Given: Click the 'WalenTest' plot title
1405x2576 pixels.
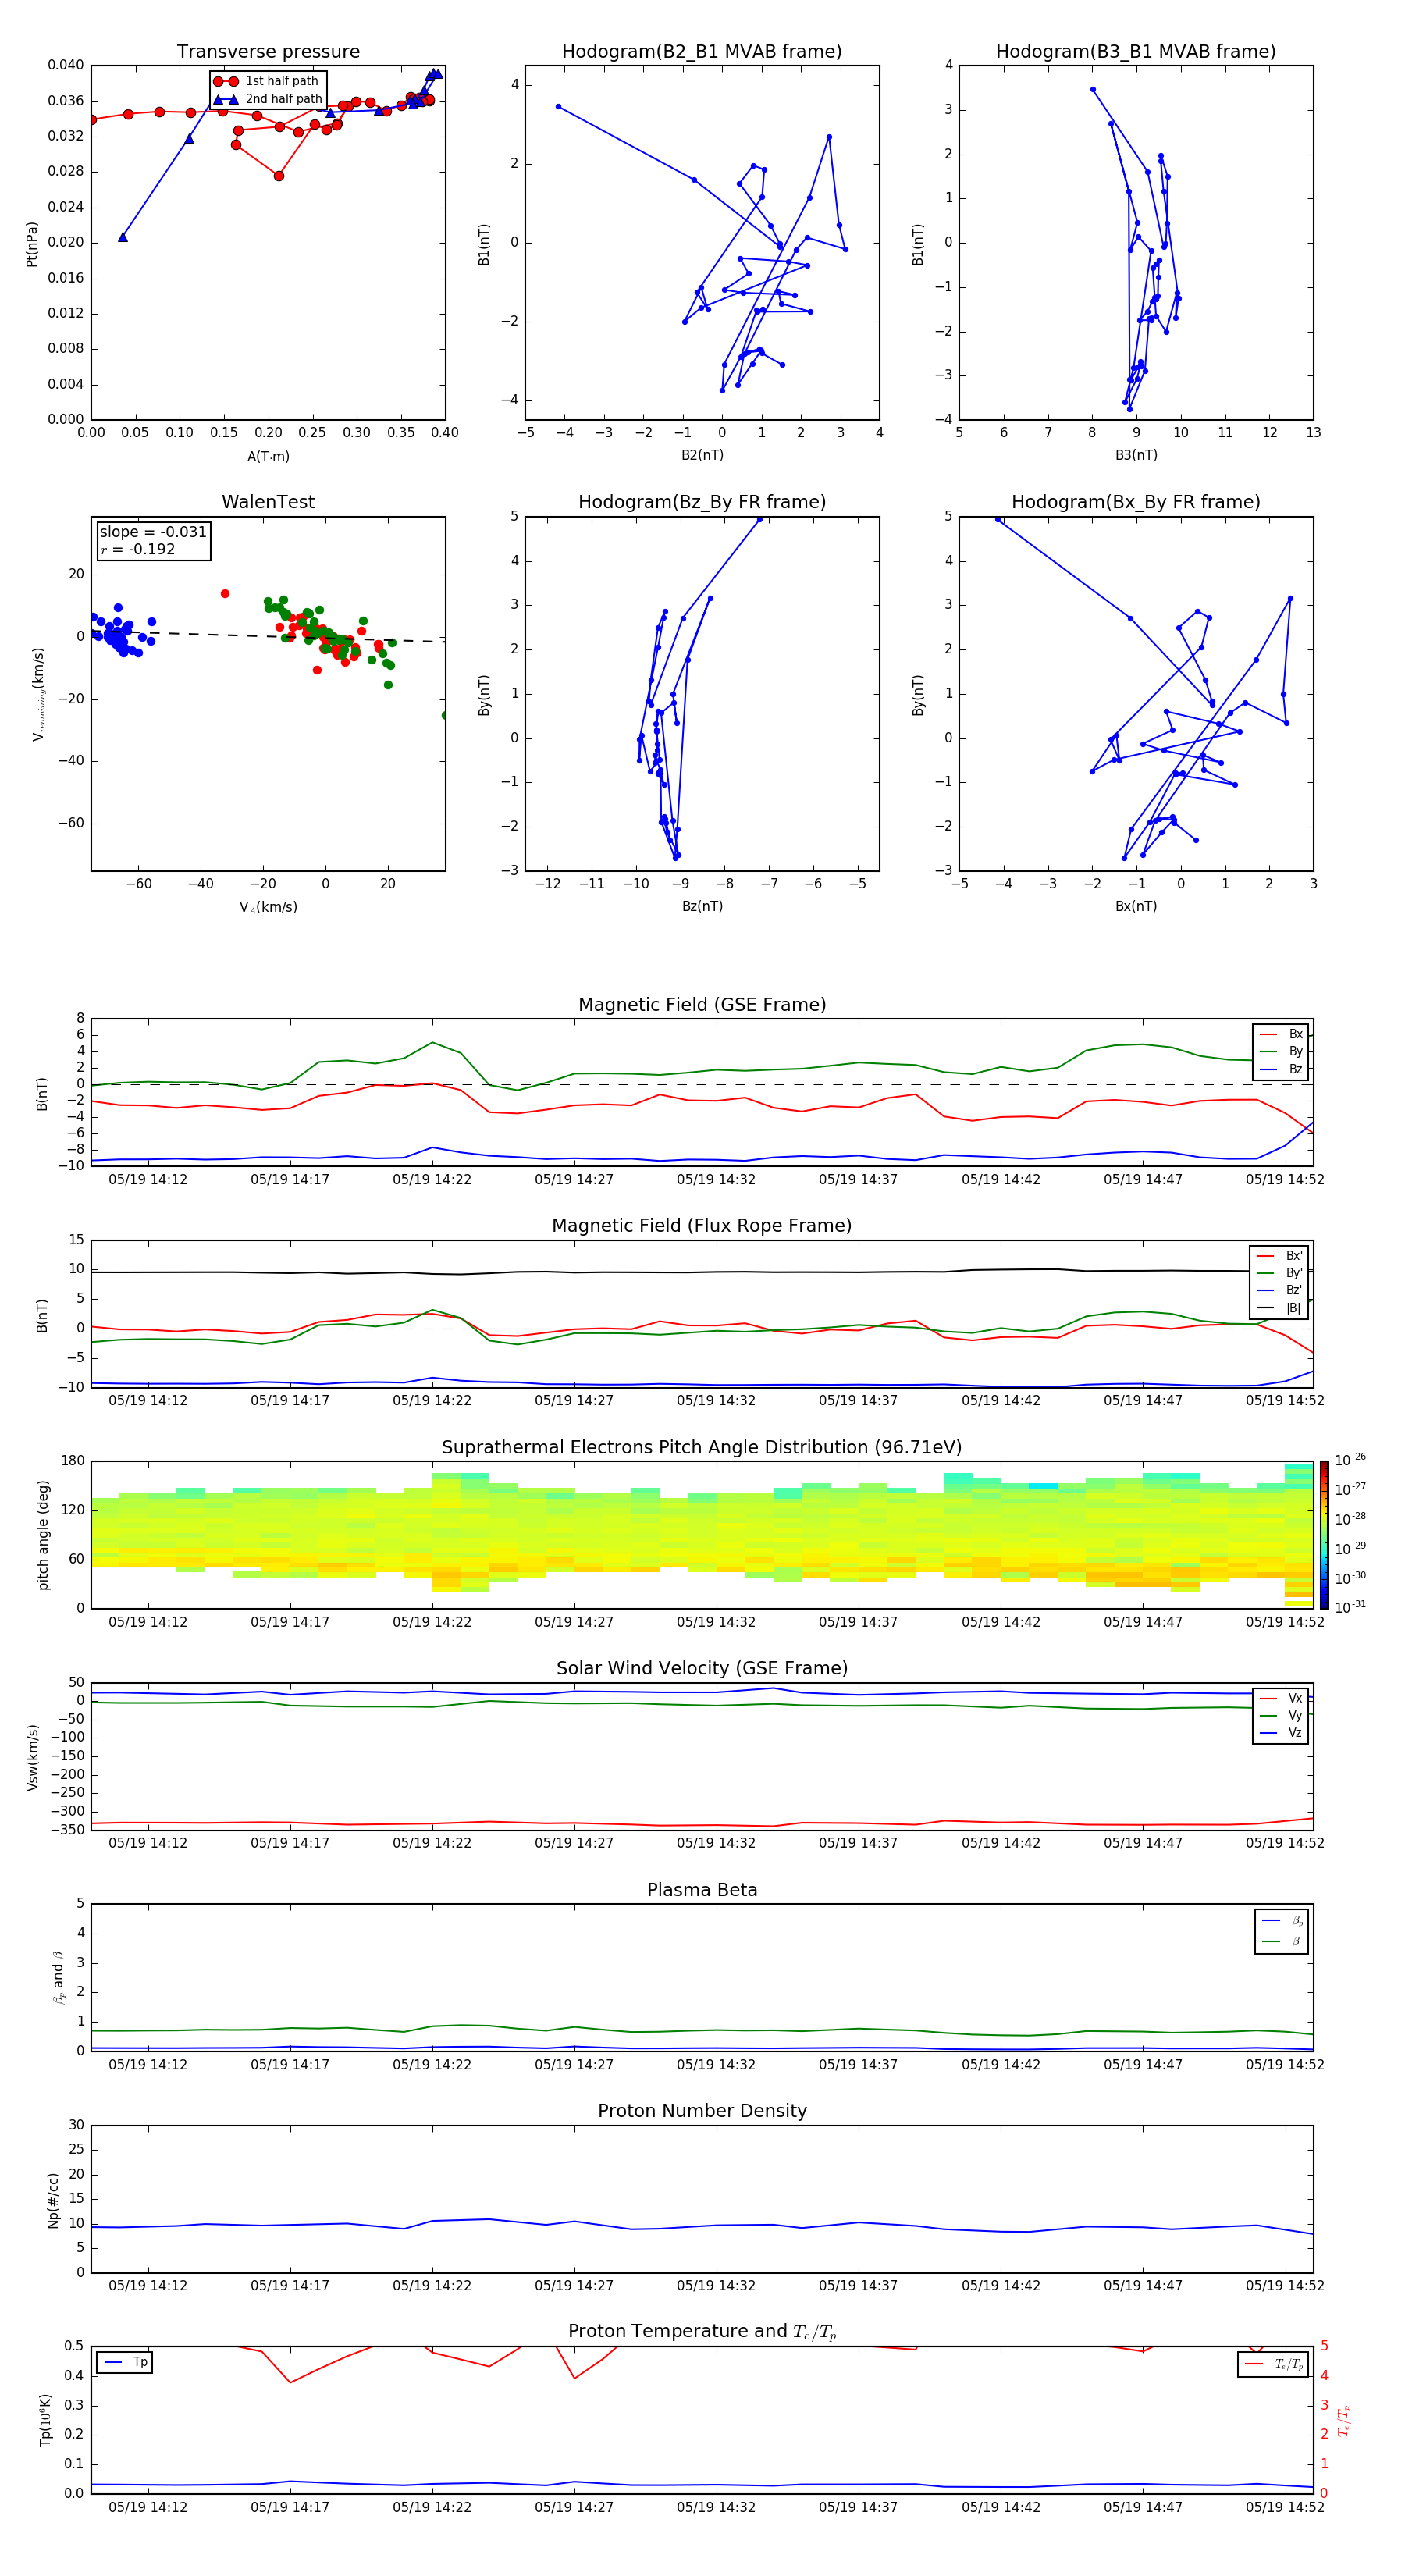Looking at the screenshot, I should pos(268,502).
